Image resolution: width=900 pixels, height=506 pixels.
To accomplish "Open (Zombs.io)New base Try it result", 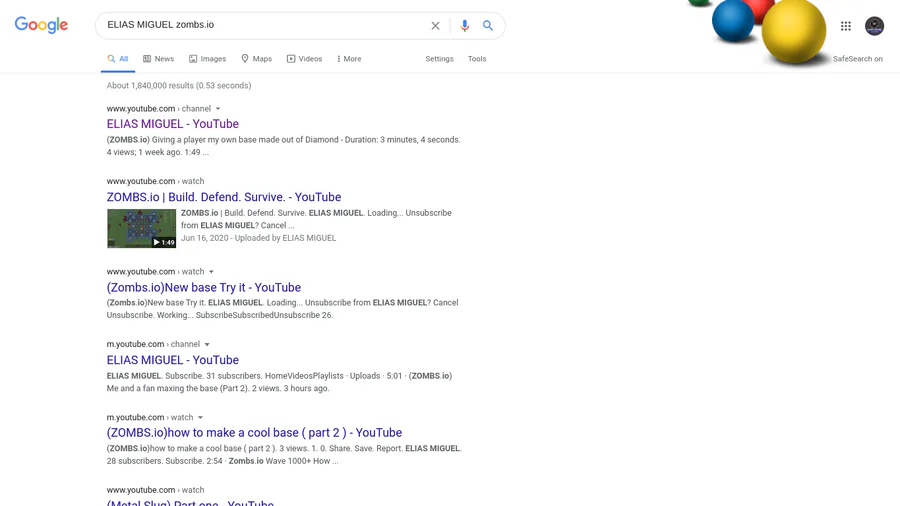I will click(x=204, y=287).
